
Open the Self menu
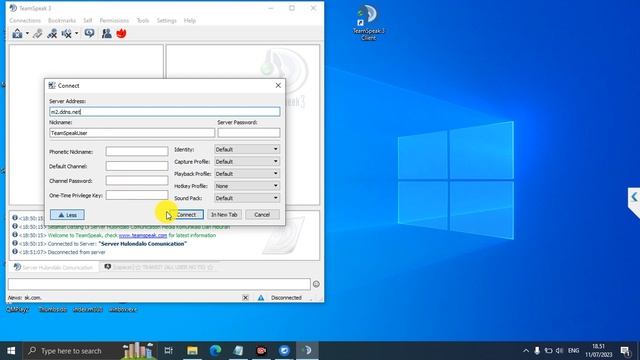(x=88, y=20)
